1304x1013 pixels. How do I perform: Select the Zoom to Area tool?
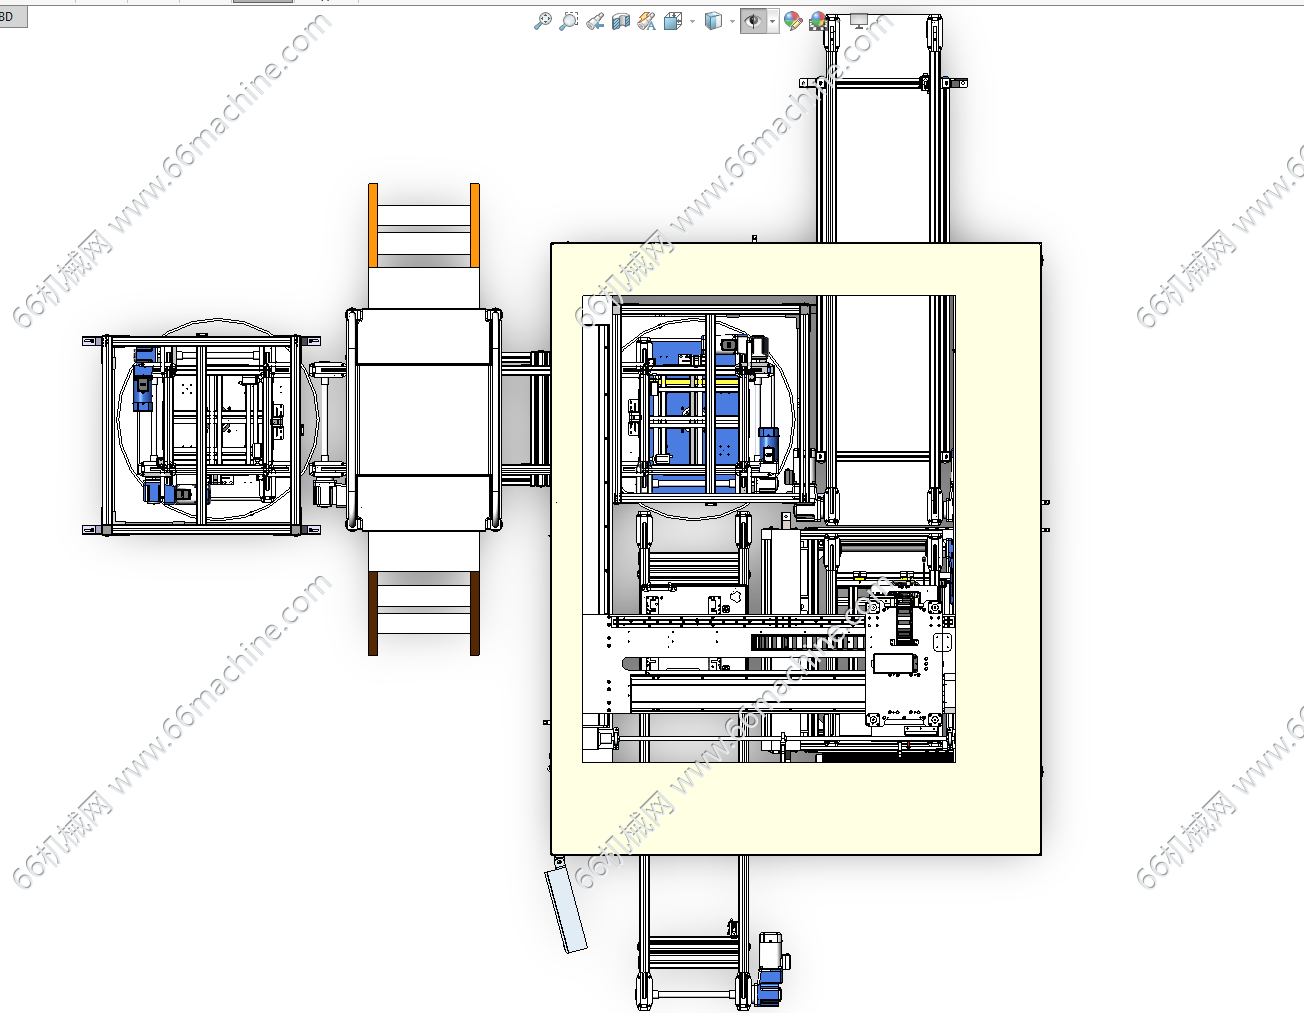pyautogui.click(x=568, y=21)
